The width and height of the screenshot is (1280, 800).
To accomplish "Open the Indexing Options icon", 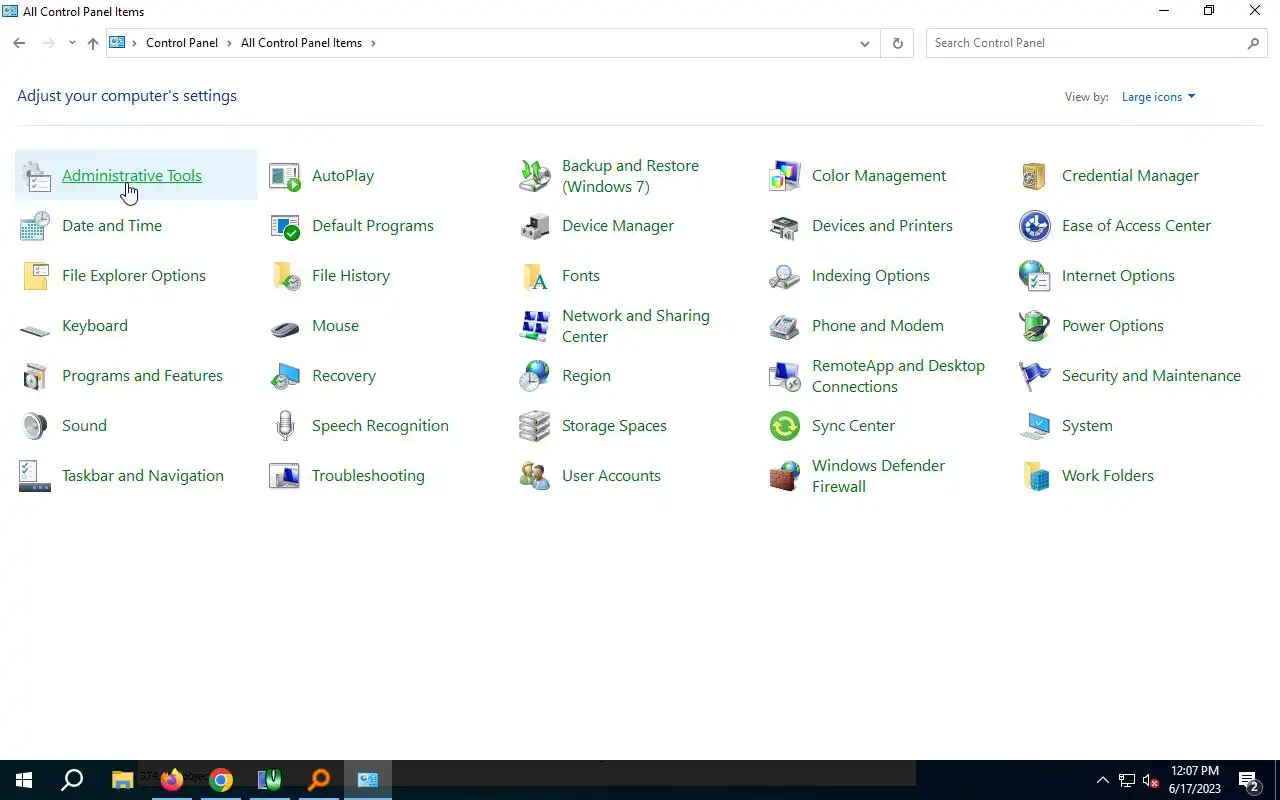I will 785,276.
